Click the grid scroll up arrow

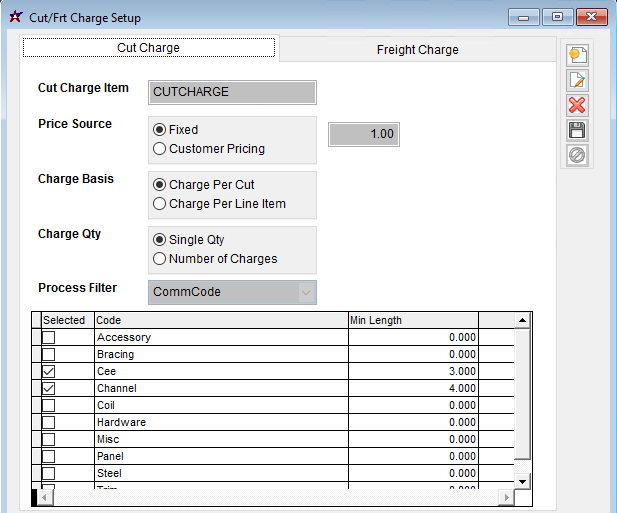[x=522, y=320]
